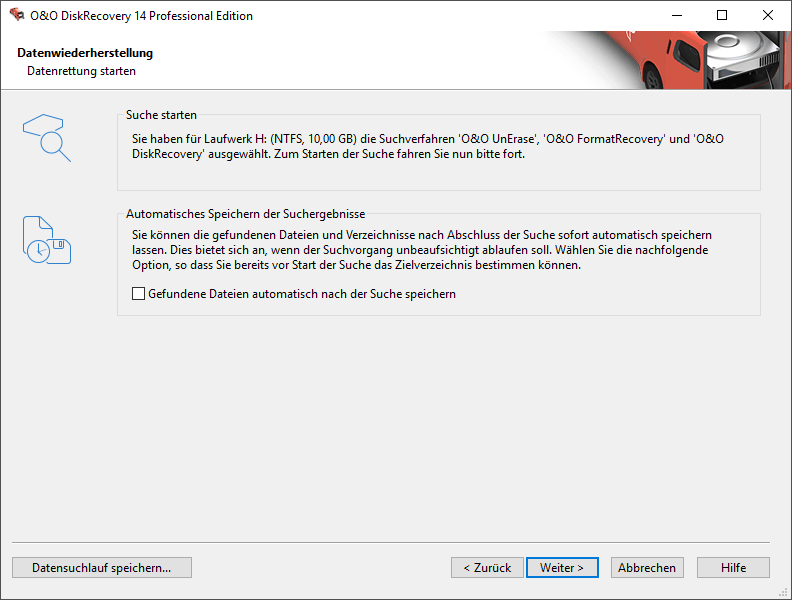Click the auto-save document clock icon
Screen dimensions: 792x600
point(47,240)
